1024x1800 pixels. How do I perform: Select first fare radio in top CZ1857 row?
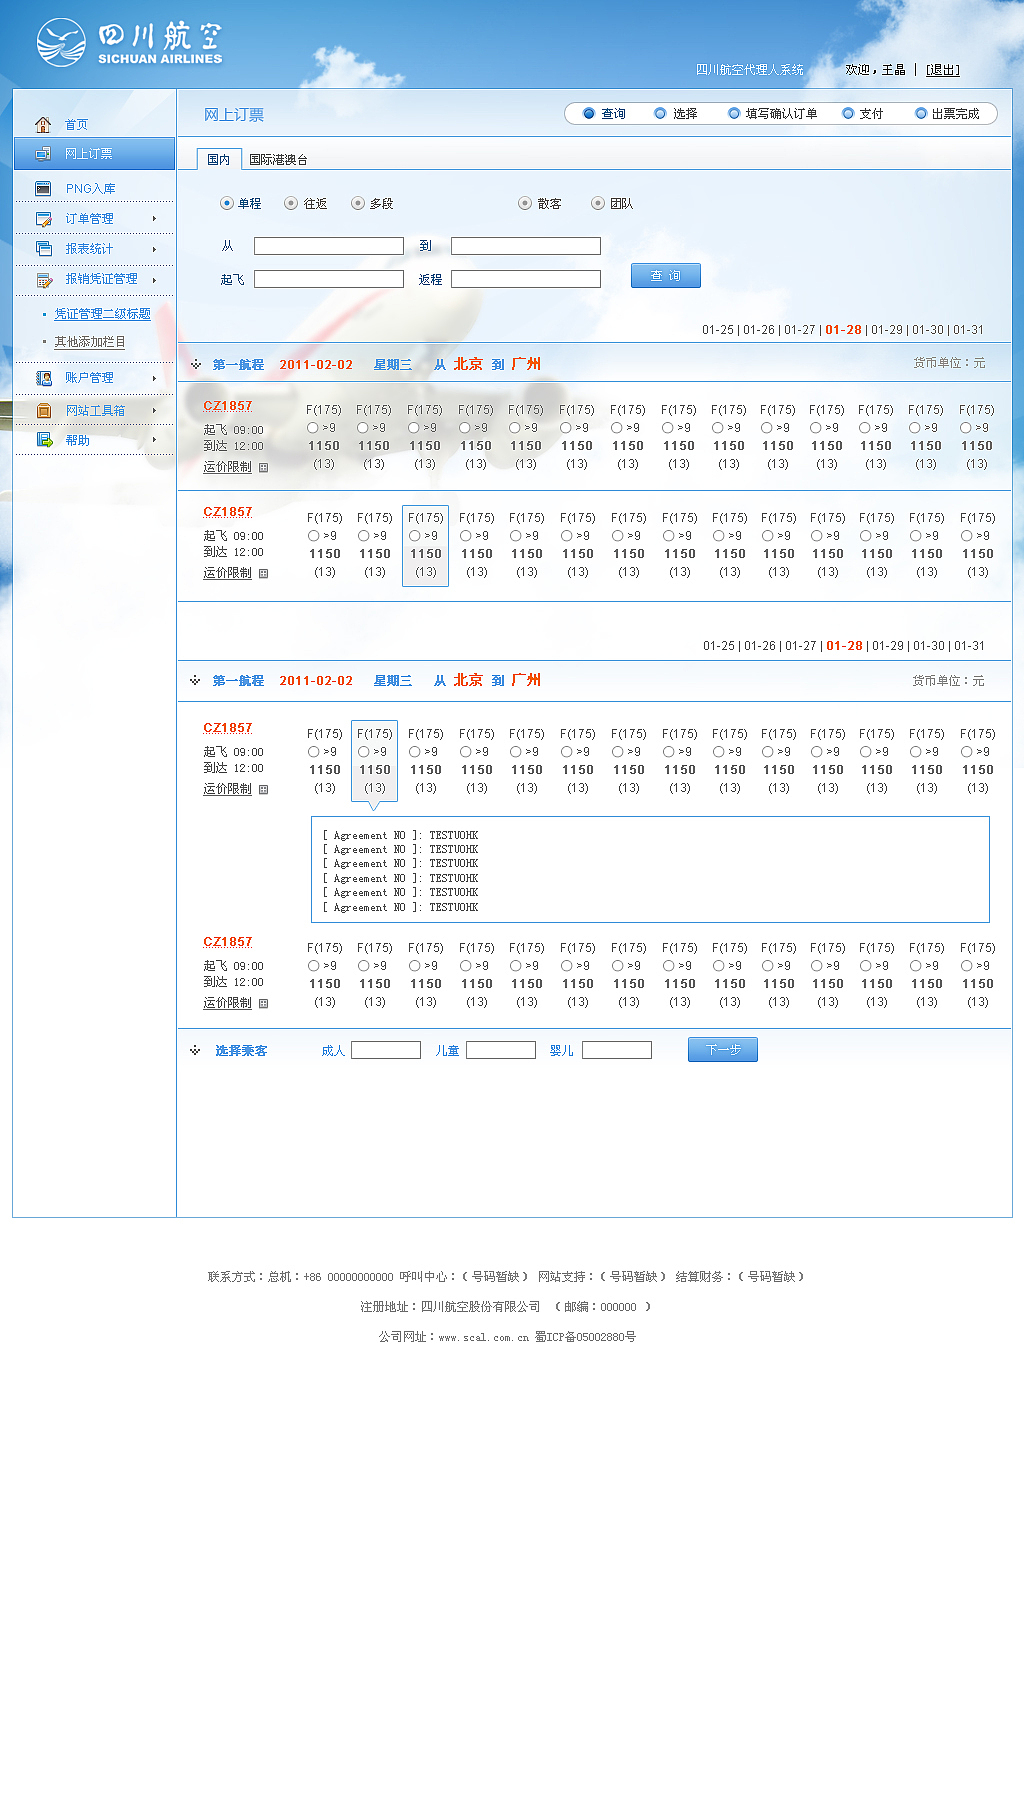point(313,428)
